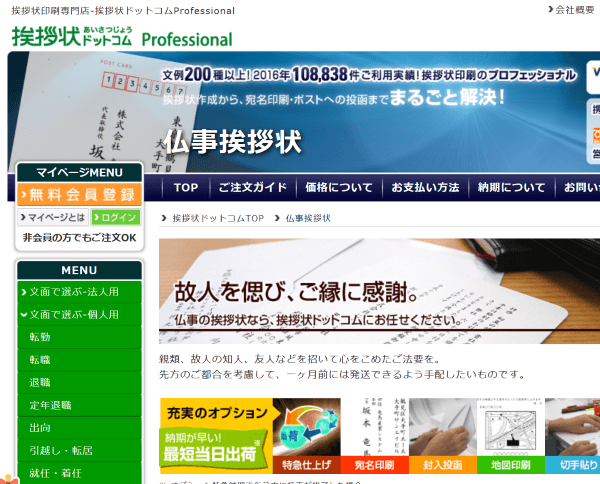Open the マイページとは link
Image resolution: width=600 pixels, height=484 pixels.
[x=53, y=217]
